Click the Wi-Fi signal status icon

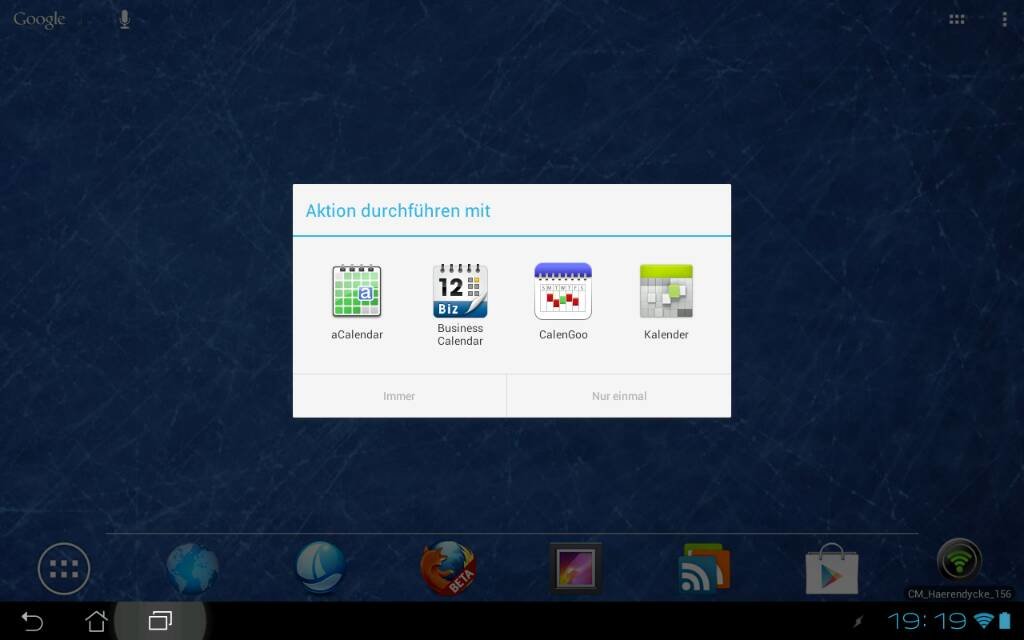pos(983,620)
